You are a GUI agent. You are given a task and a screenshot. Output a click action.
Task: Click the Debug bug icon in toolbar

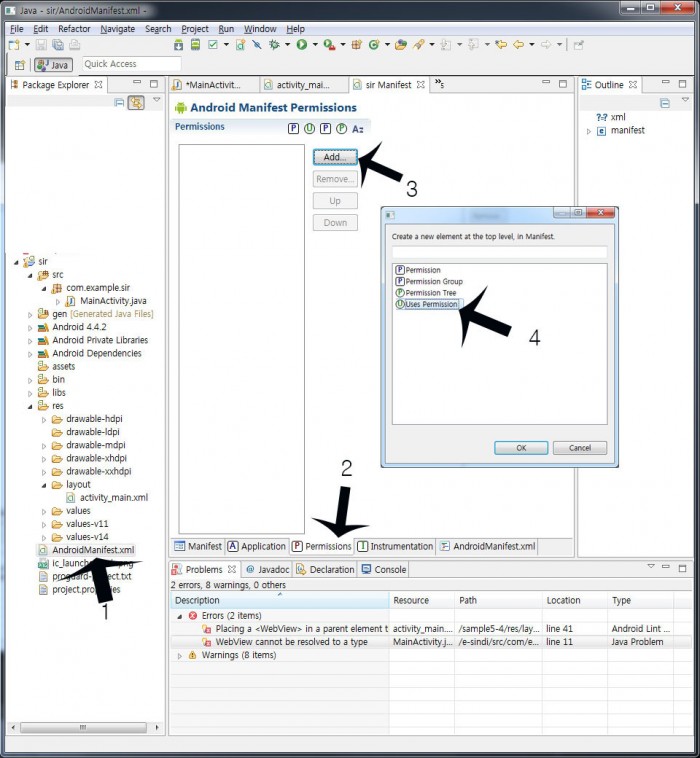pos(274,45)
